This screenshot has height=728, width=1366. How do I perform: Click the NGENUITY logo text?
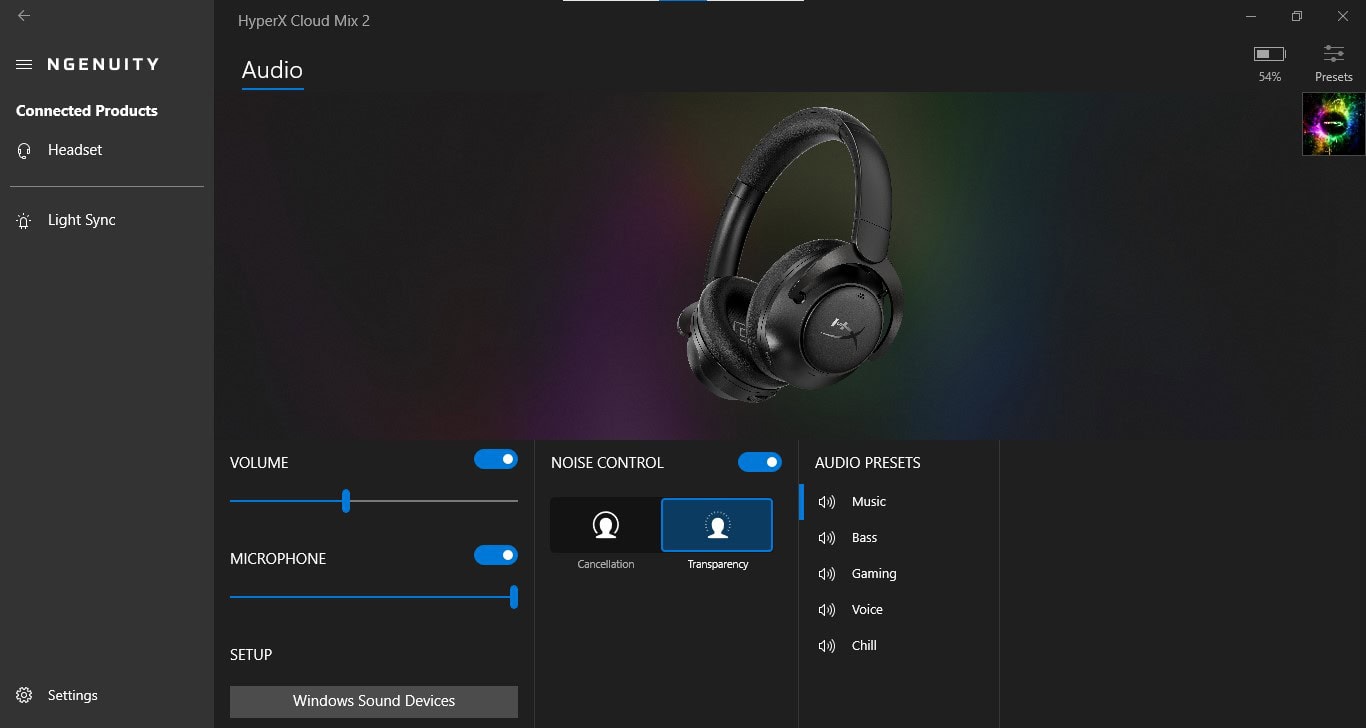point(103,64)
